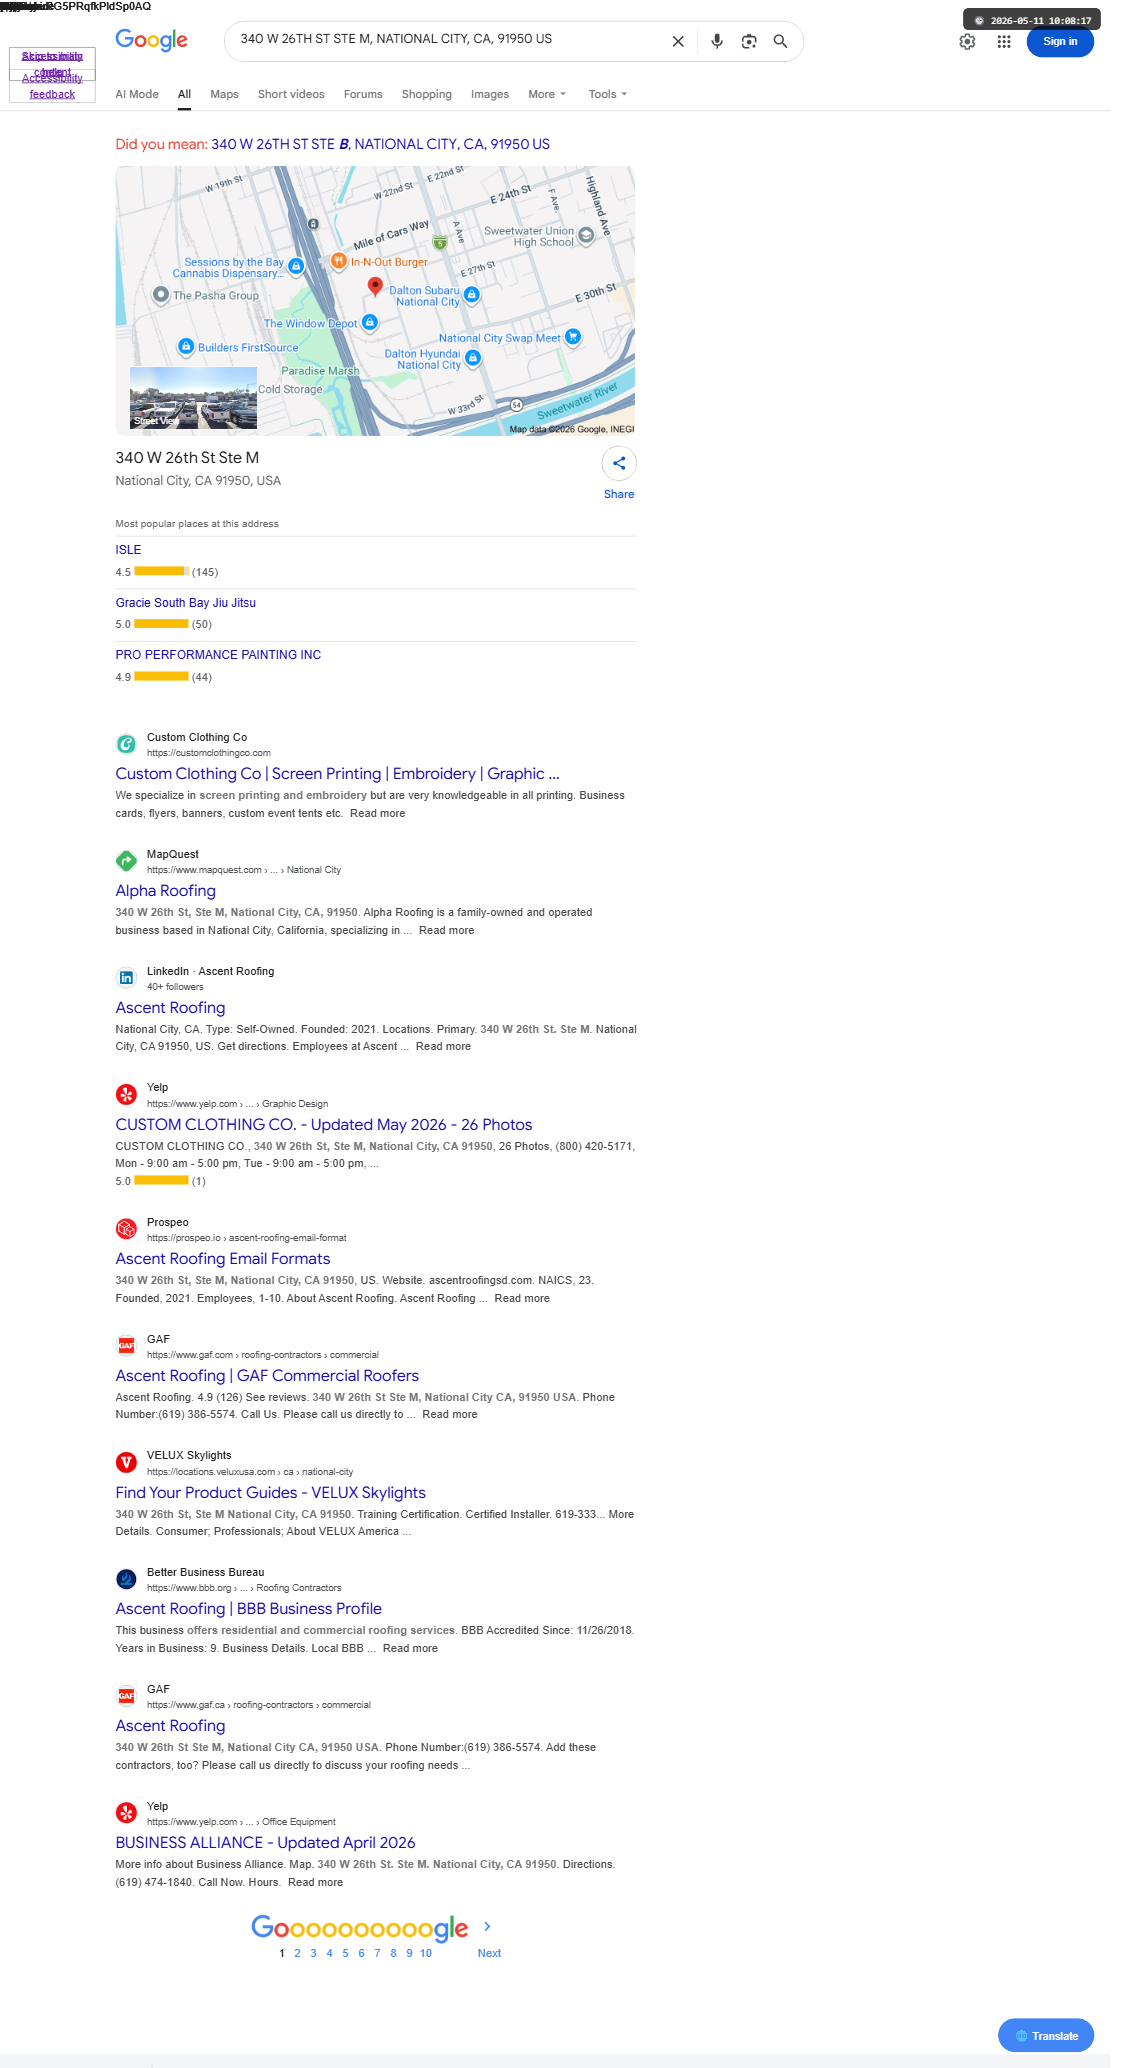Click Dalton Subaru National City marker

click(x=472, y=295)
